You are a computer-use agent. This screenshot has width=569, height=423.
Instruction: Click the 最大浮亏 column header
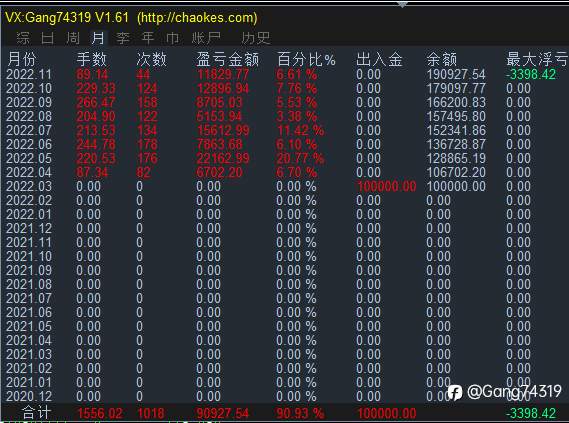[x=537, y=59]
